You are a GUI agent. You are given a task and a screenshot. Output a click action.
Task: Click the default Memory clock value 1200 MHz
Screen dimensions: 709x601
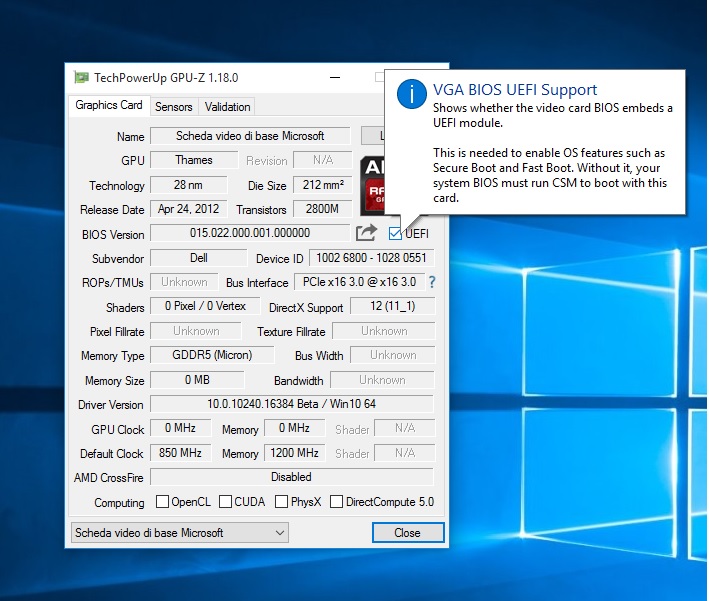294,453
